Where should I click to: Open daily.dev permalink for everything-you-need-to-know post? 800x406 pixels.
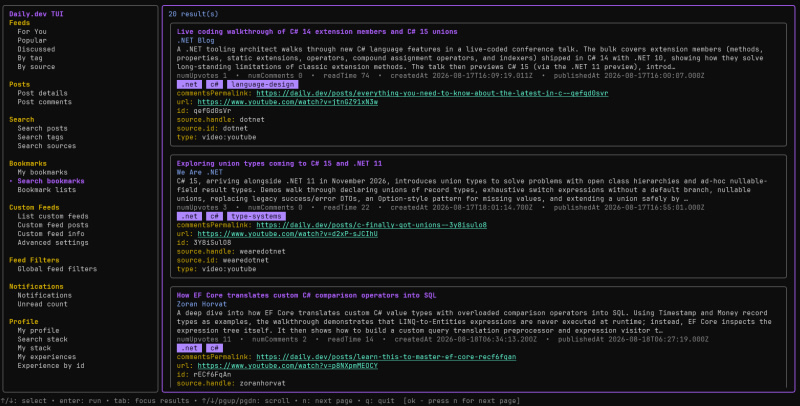pyautogui.click(x=432, y=93)
